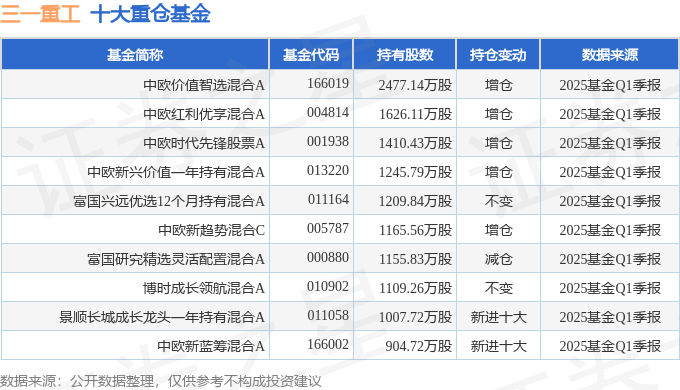
Task: Click fund 富国研究精选灵活配置混合A
Action: click(176, 259)
